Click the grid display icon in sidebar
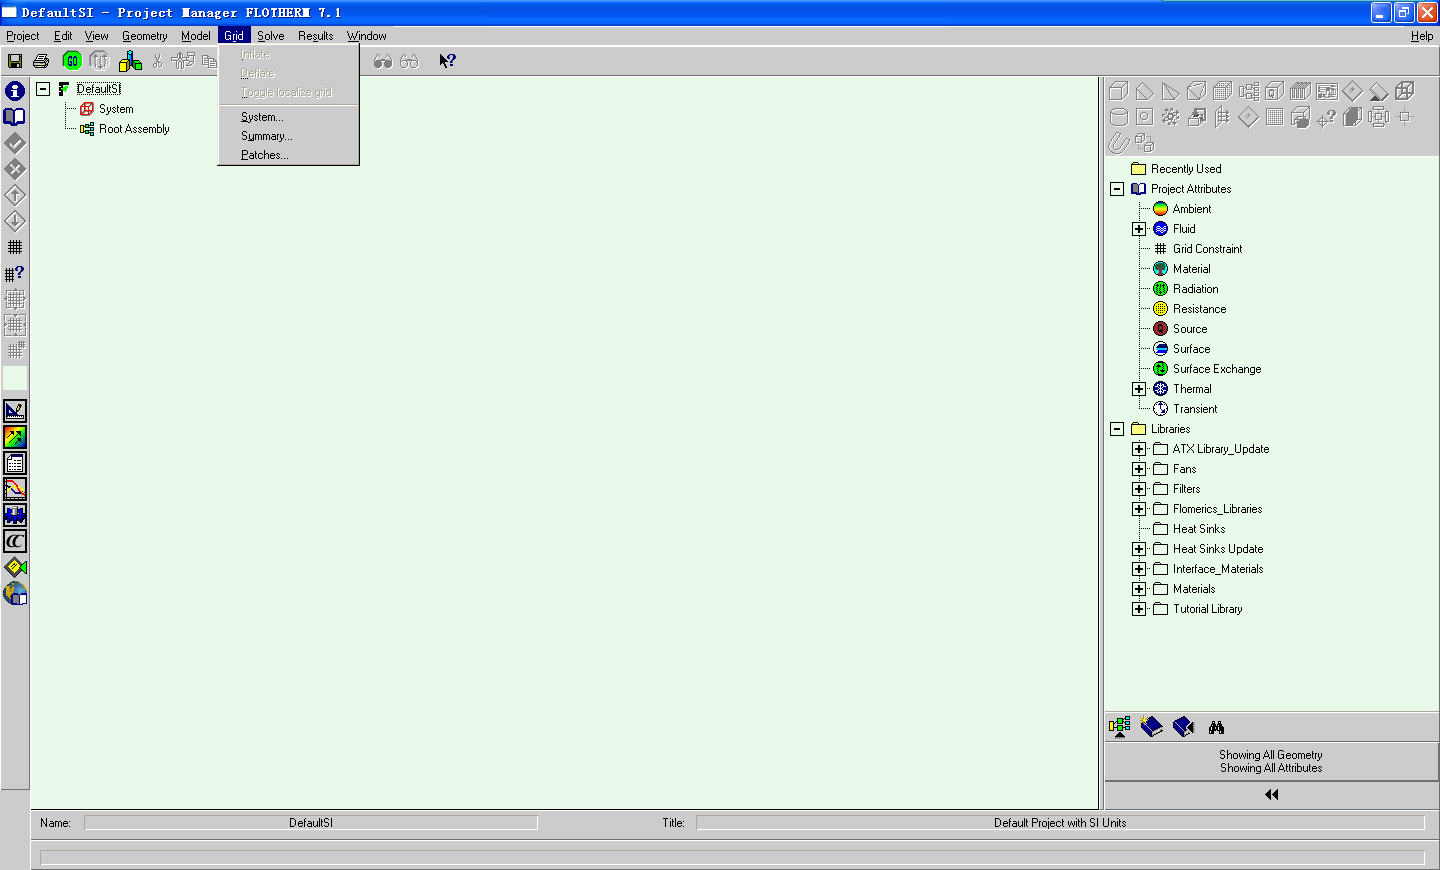 (15, 247)
